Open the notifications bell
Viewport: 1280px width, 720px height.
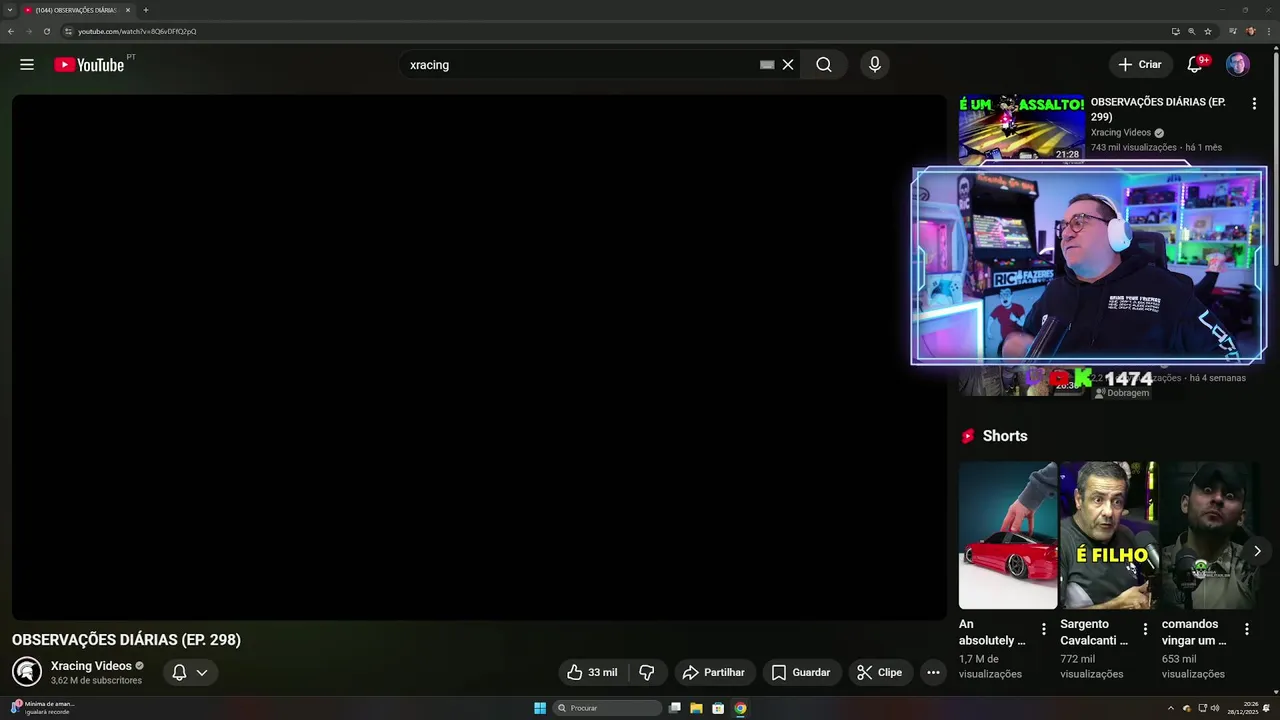[1194, 65]
